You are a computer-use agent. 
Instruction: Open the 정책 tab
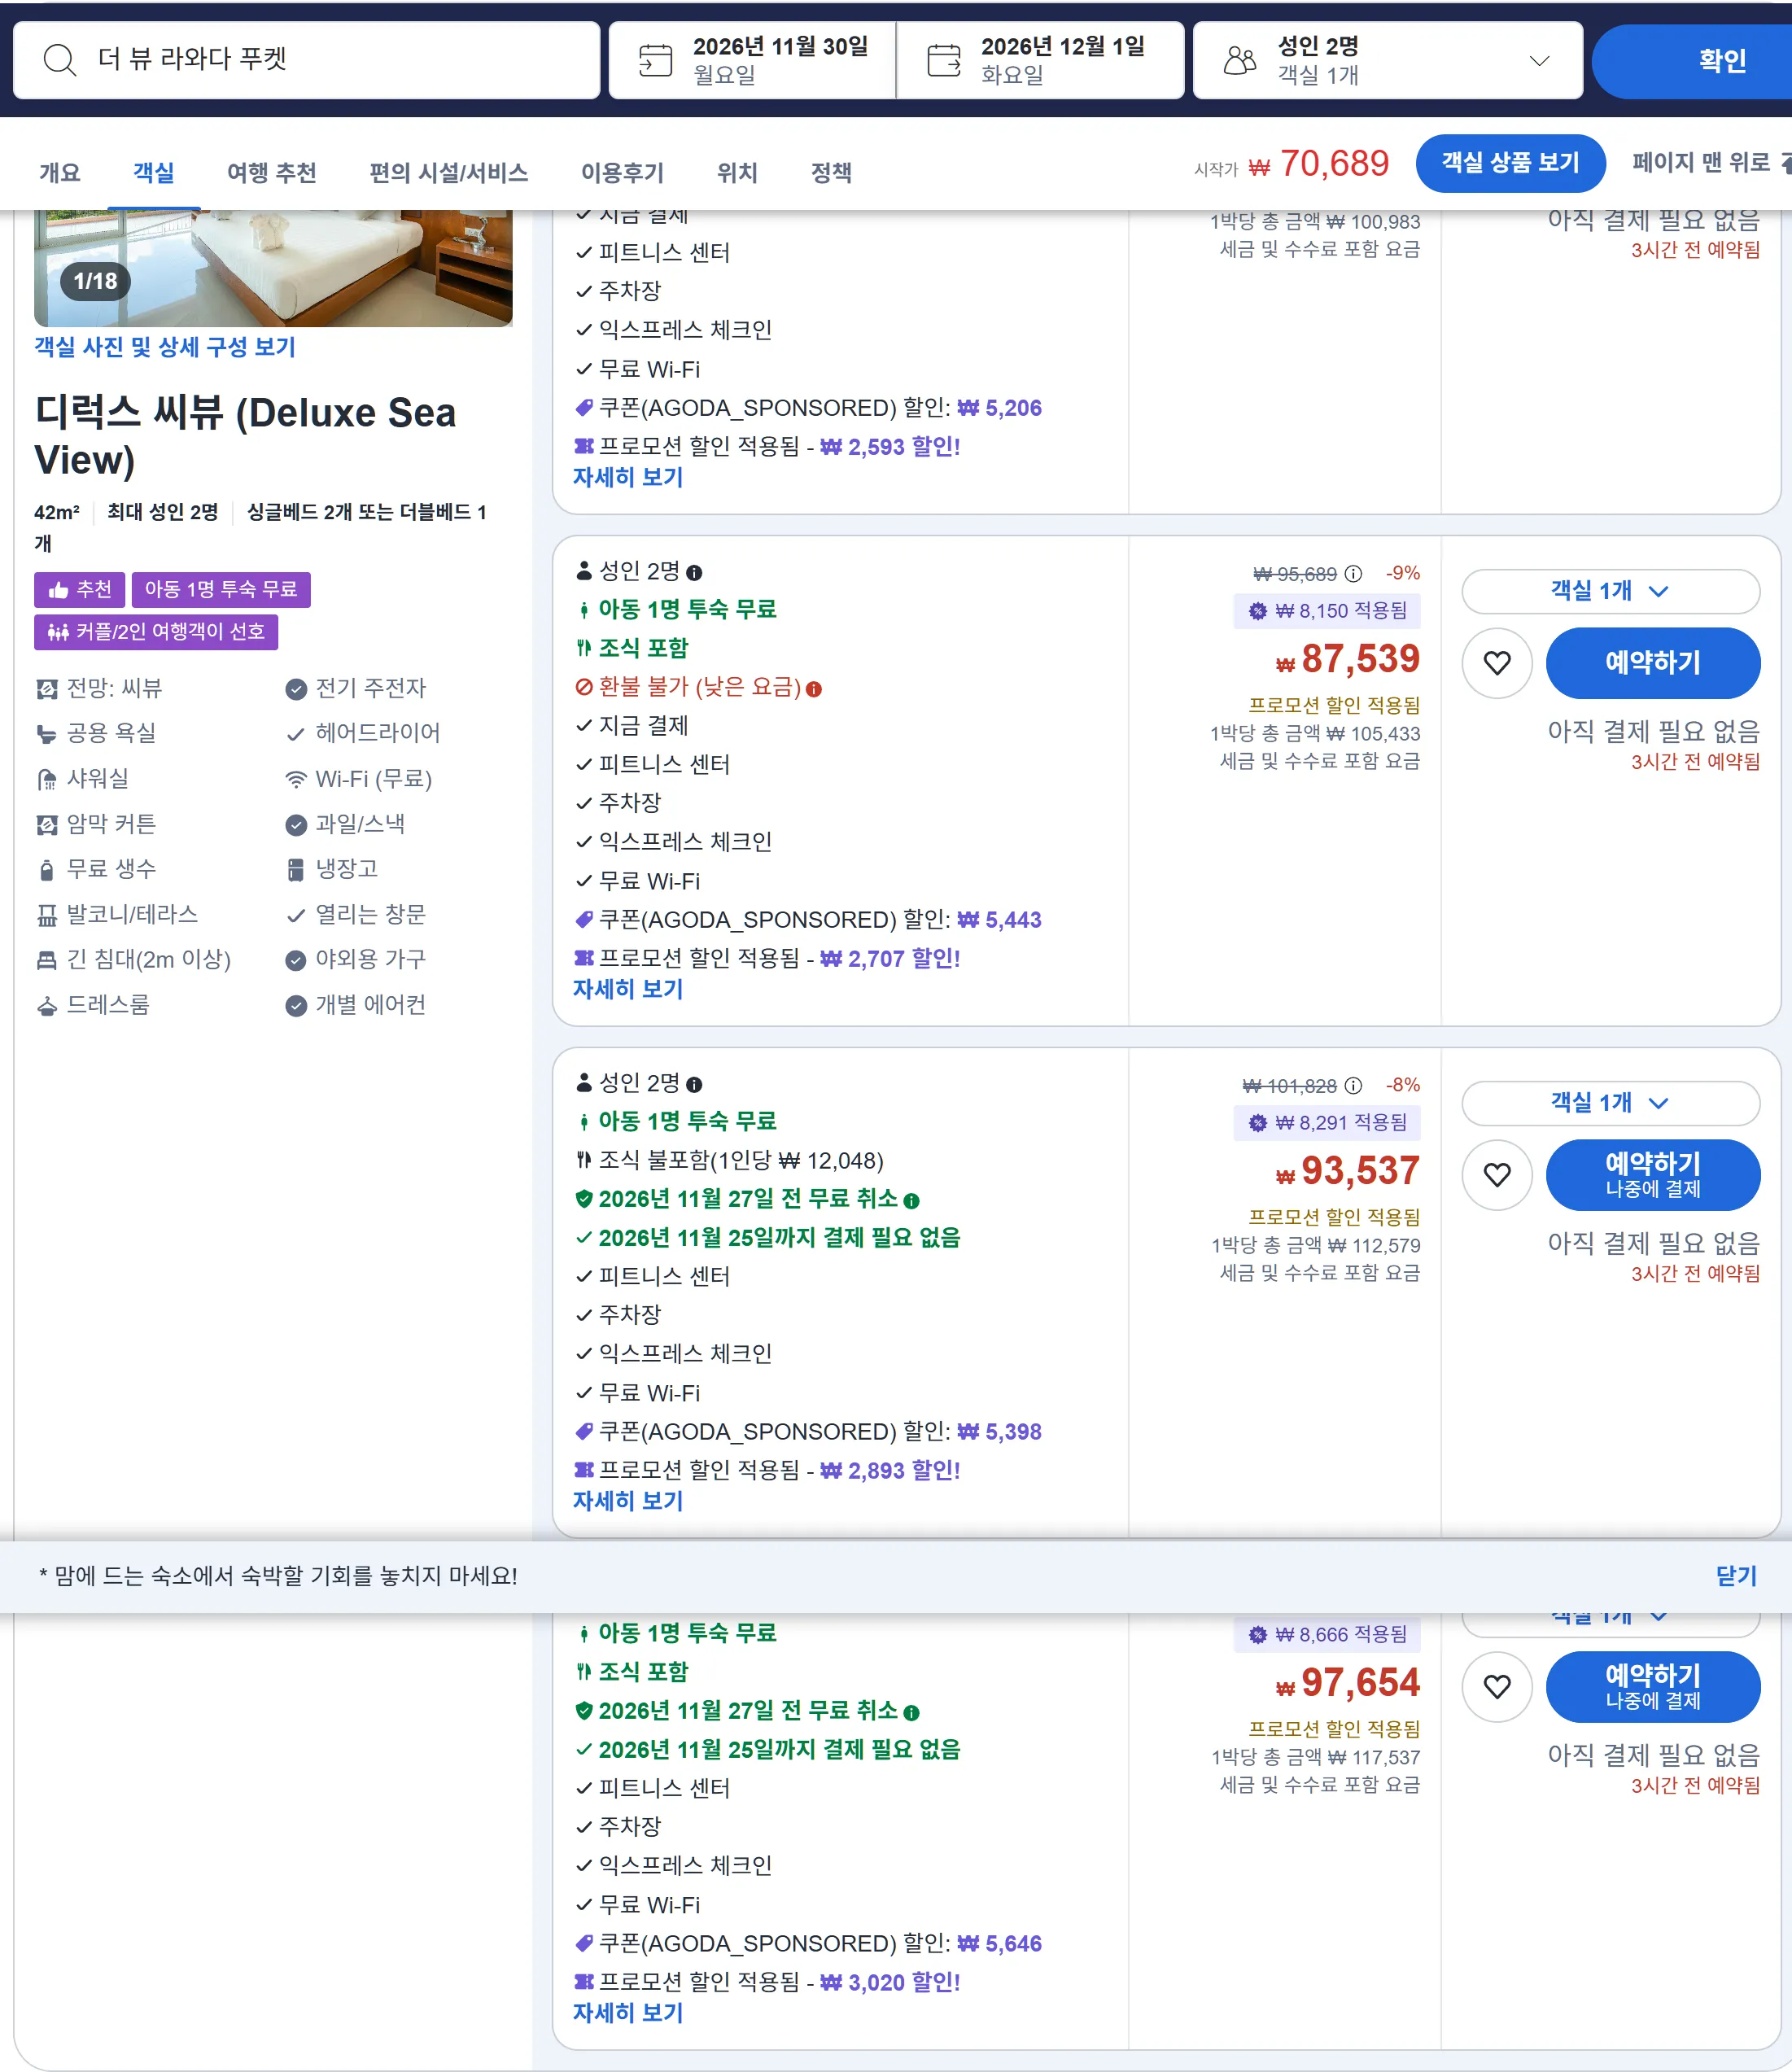pos(832,173)
